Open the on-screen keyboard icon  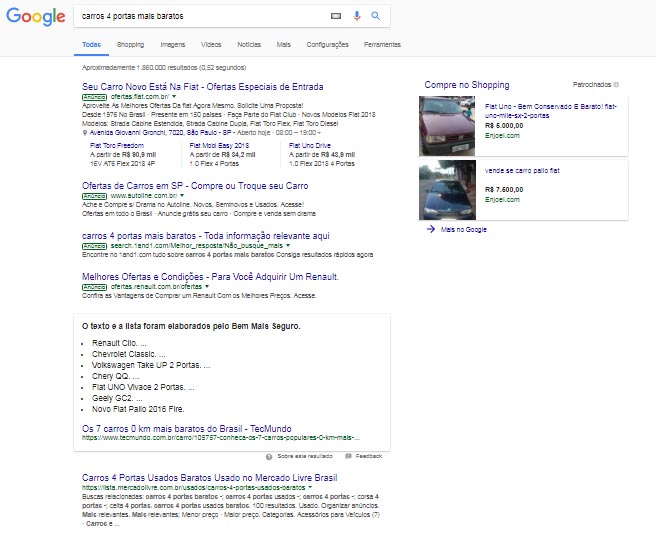point(336,16)
